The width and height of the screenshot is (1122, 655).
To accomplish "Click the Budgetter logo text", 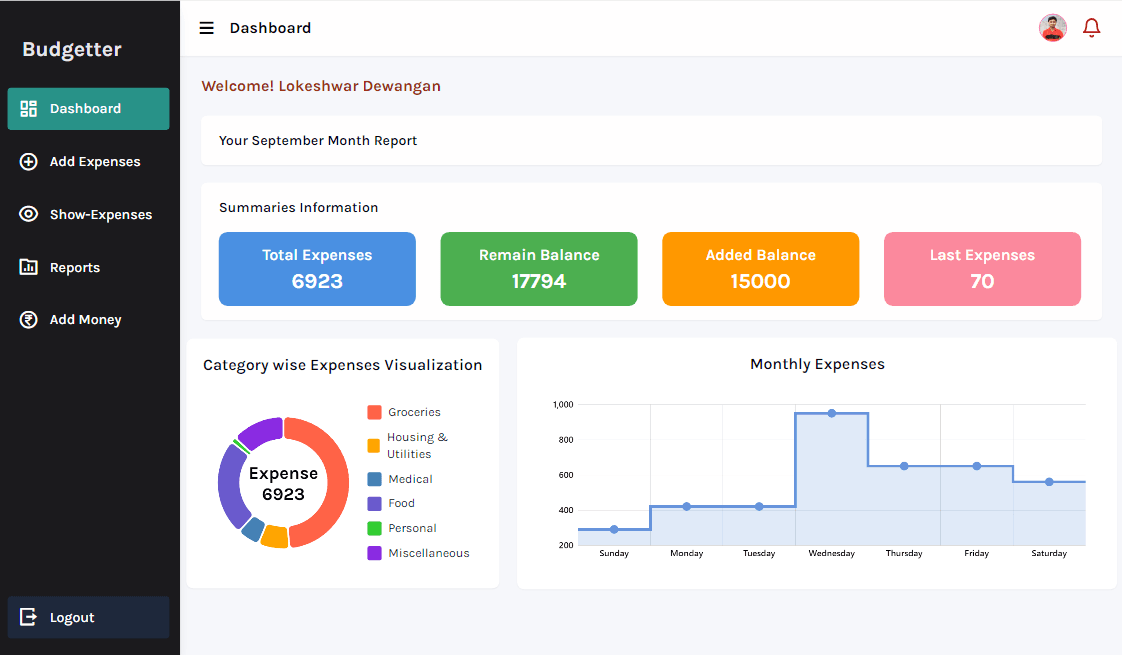I will point(72,49).
